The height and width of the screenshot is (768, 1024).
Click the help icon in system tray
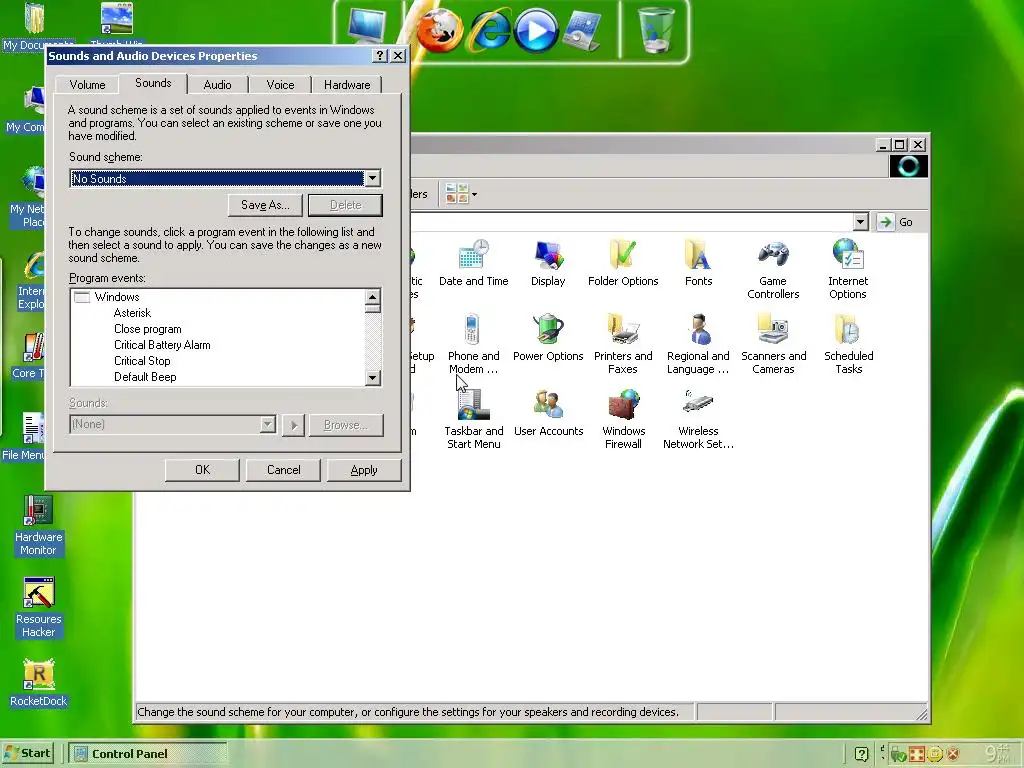click(x=861, y=754)
